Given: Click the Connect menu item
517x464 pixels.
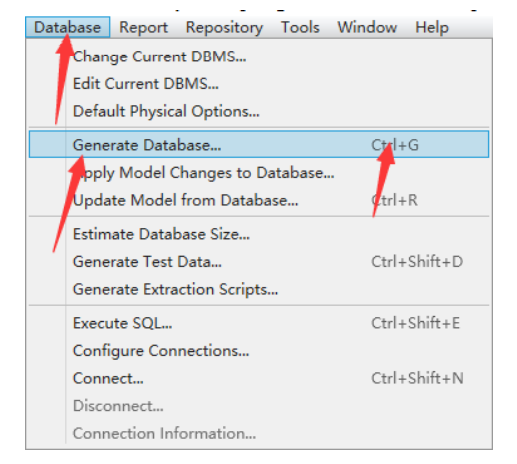Looking at the screenshot, I should tap(259, 378).
